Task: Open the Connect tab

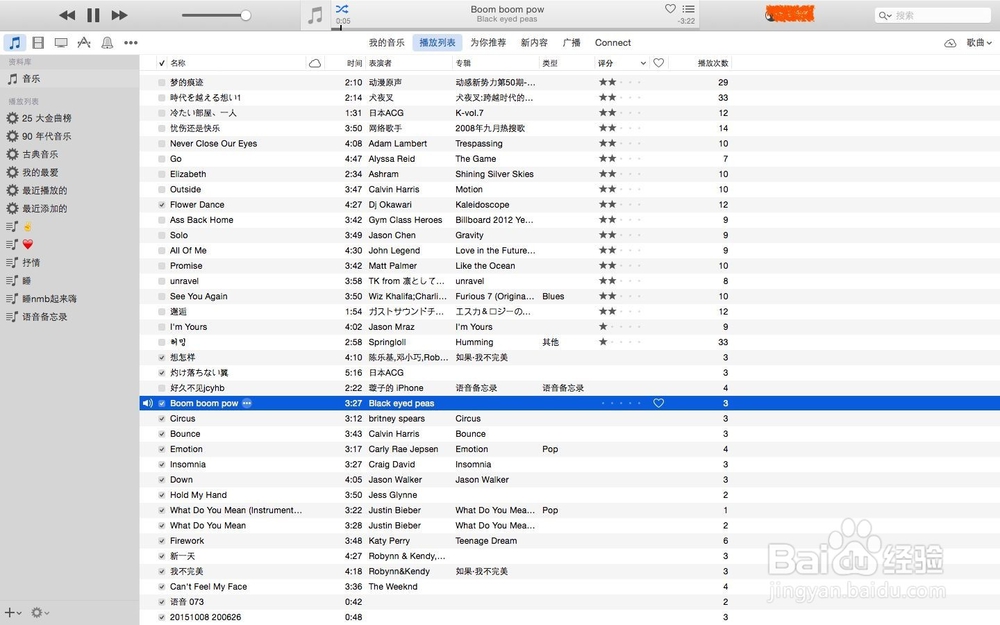Action: 613,43
